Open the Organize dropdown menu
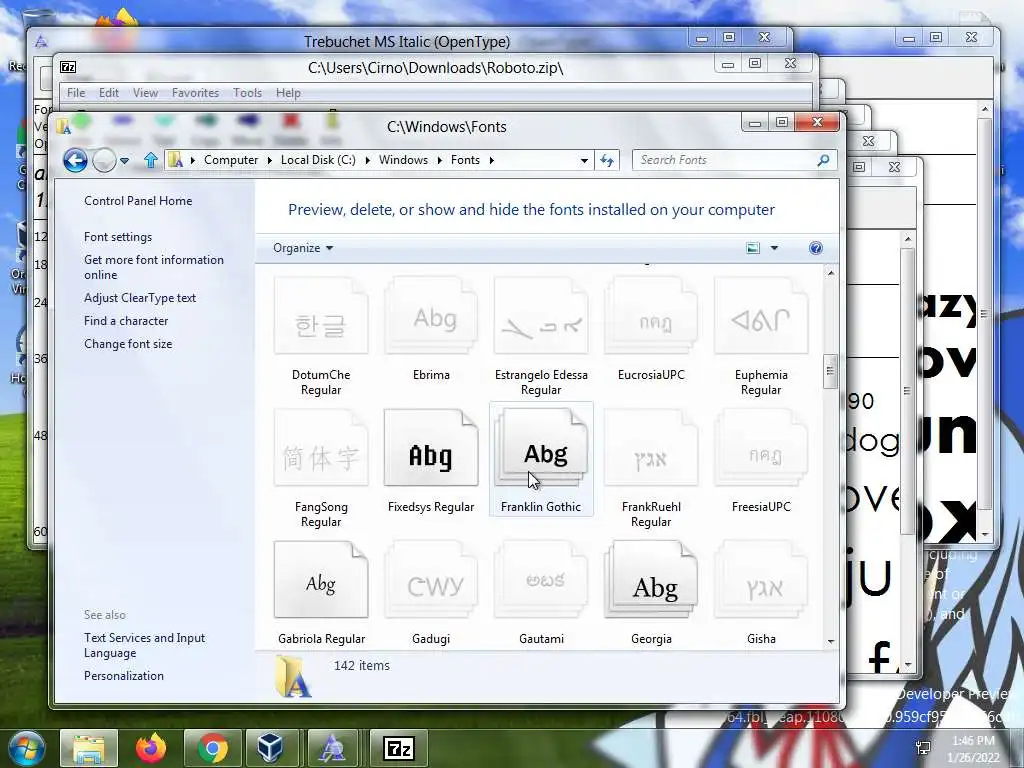 click(x=303, y=248)
